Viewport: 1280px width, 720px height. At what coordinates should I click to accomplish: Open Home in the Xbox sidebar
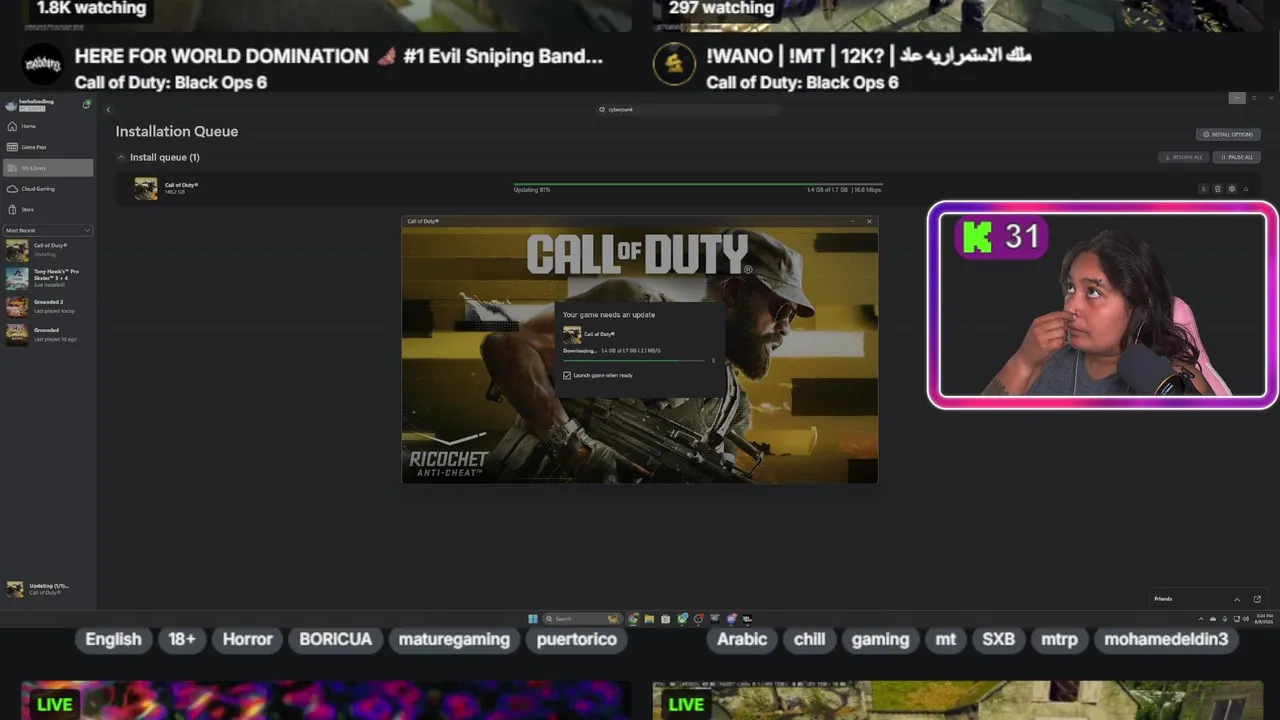click(48, 126)
